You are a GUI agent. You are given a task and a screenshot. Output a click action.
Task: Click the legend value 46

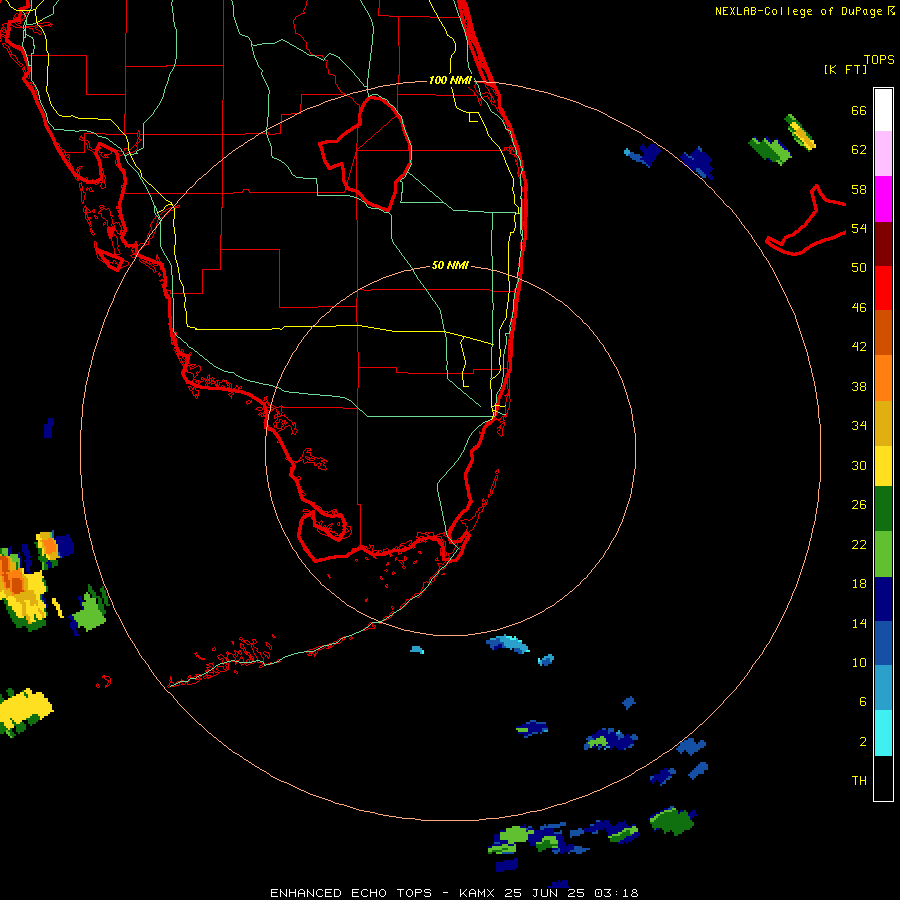[859, 308]
